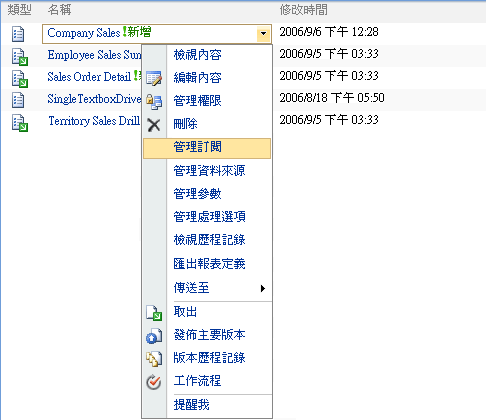Select the highlighted 管理訂閱 entry
The image size is (486, 420).
pyautogui.click(x=207, y=148)
